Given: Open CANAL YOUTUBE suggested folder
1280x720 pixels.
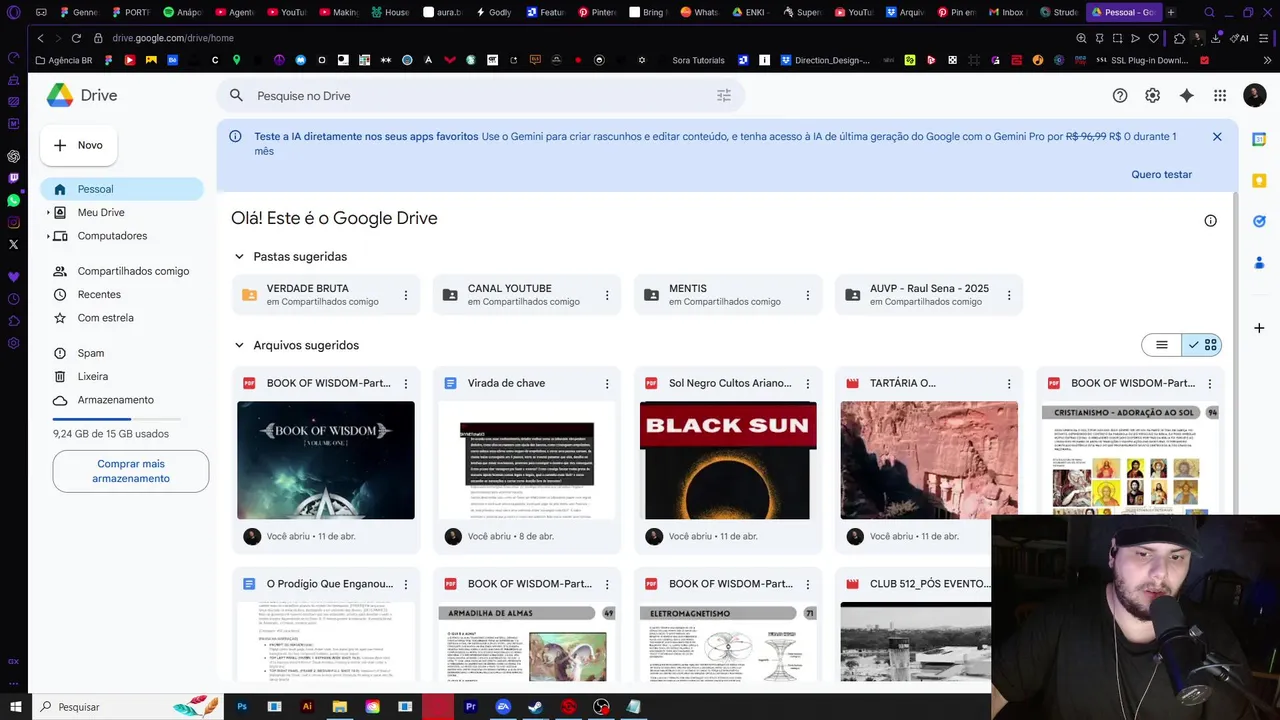Looking at the screenshot, I should (x=528, y=295).
